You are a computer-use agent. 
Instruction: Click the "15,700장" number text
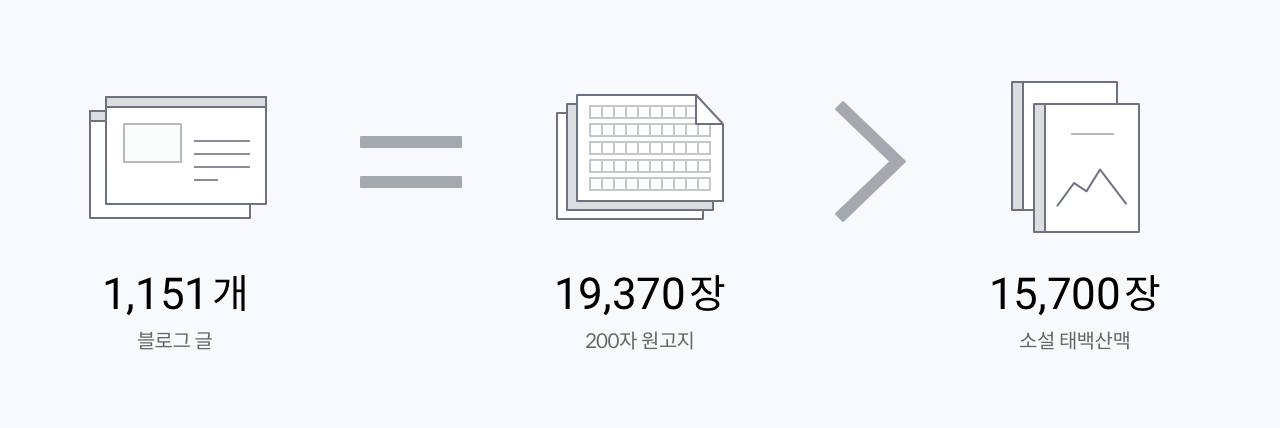coord(1075,294)
